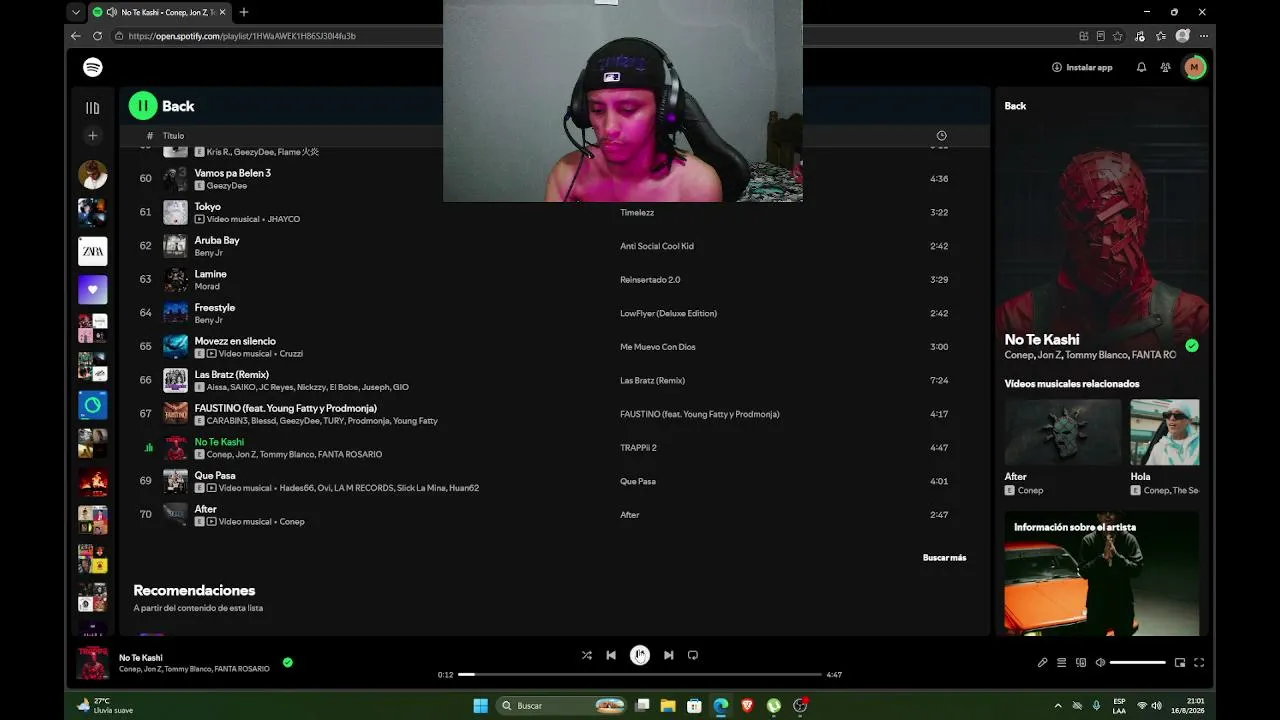The height and width of the screenshot is (720, 1280).
Task: Collapse the library sidebar icon
Action: [x=93, y=107]
